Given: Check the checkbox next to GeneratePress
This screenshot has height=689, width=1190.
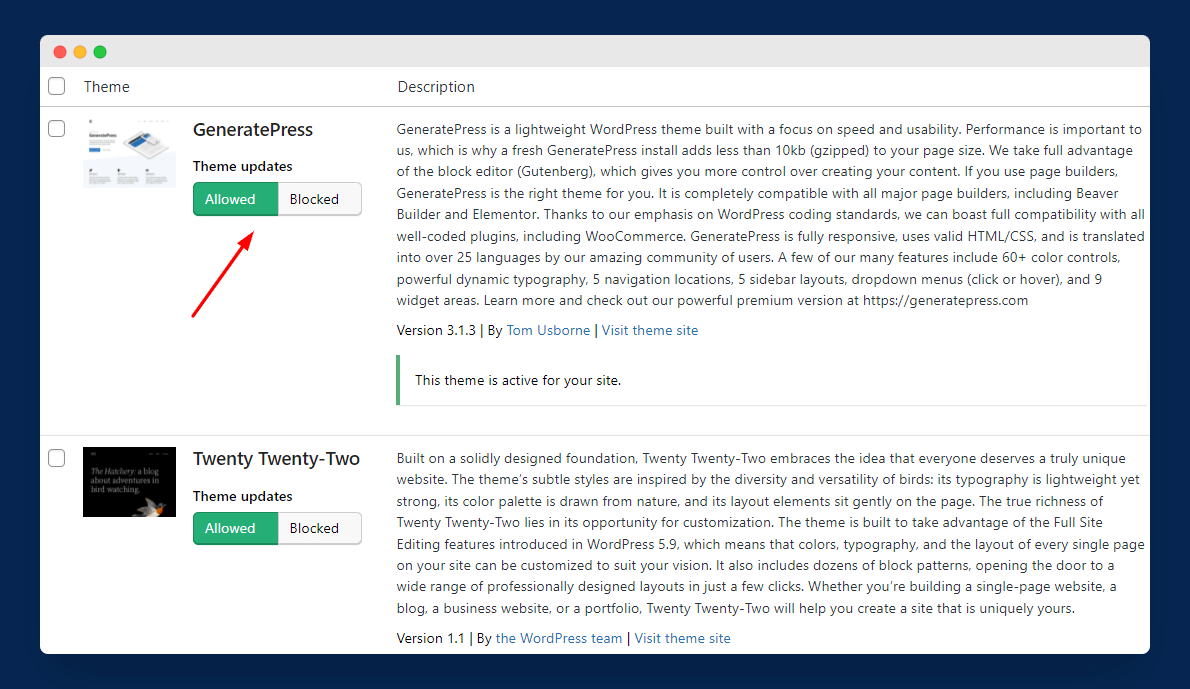Looking at the screenshot, I should [x=56, y=128].
